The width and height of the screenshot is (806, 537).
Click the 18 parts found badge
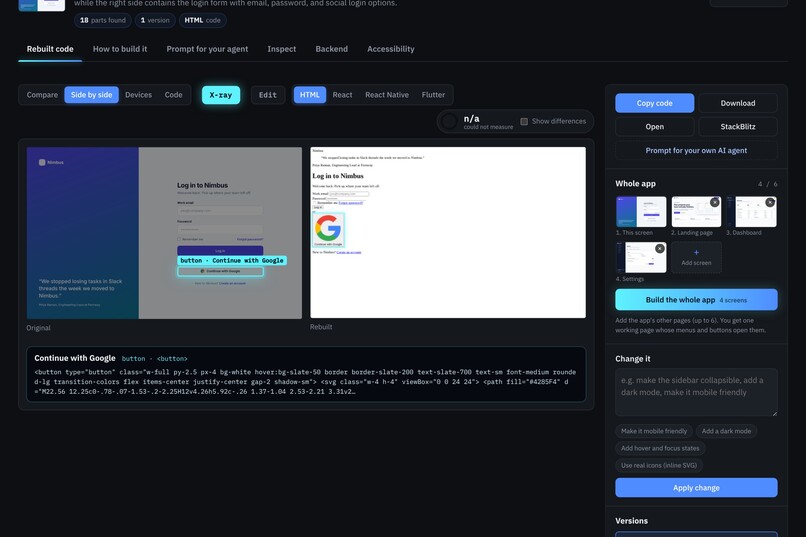pyautogui.click(x=103, y=20)
